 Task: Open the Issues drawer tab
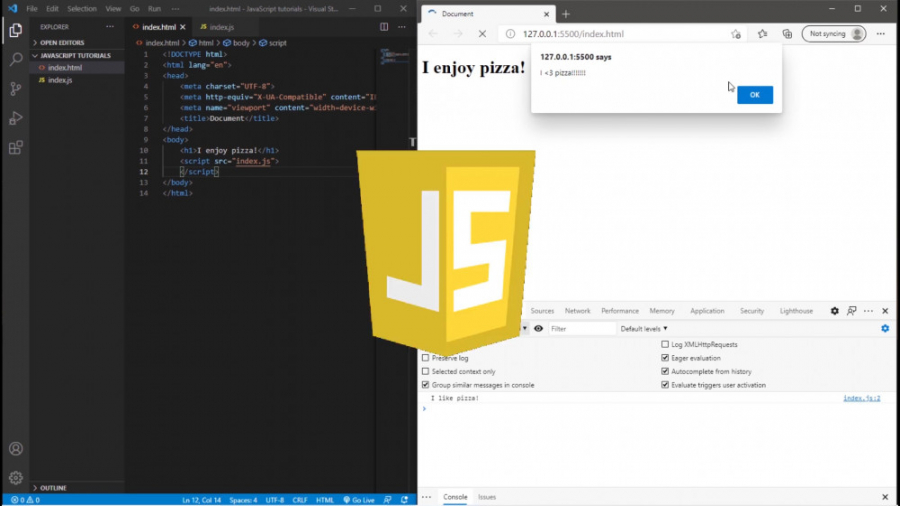coord(487,497)
